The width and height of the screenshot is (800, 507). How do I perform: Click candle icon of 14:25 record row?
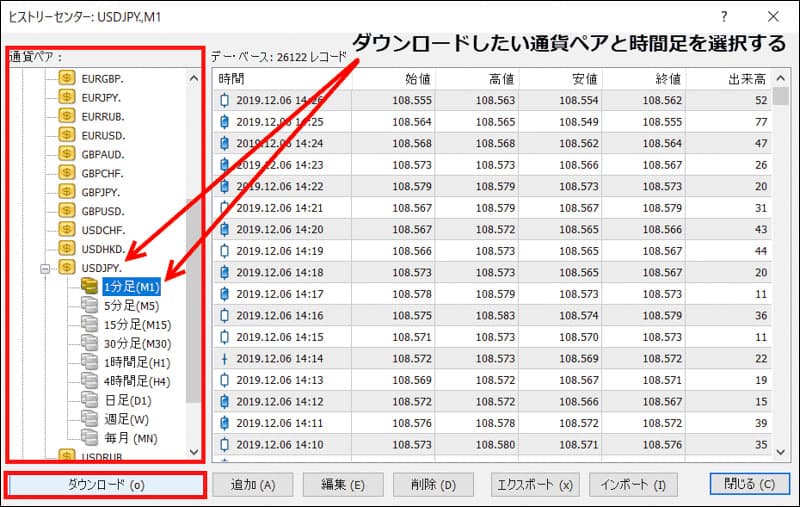(x=224, y=121)
